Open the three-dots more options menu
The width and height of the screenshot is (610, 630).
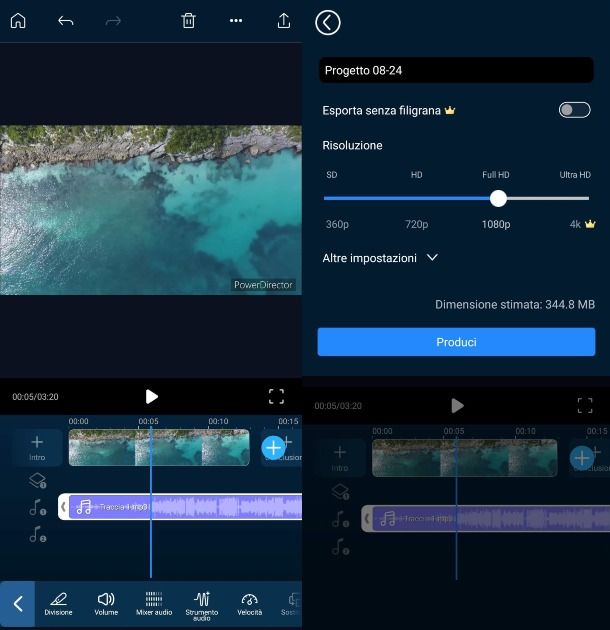pyautogui.click(x=236, y=20)
